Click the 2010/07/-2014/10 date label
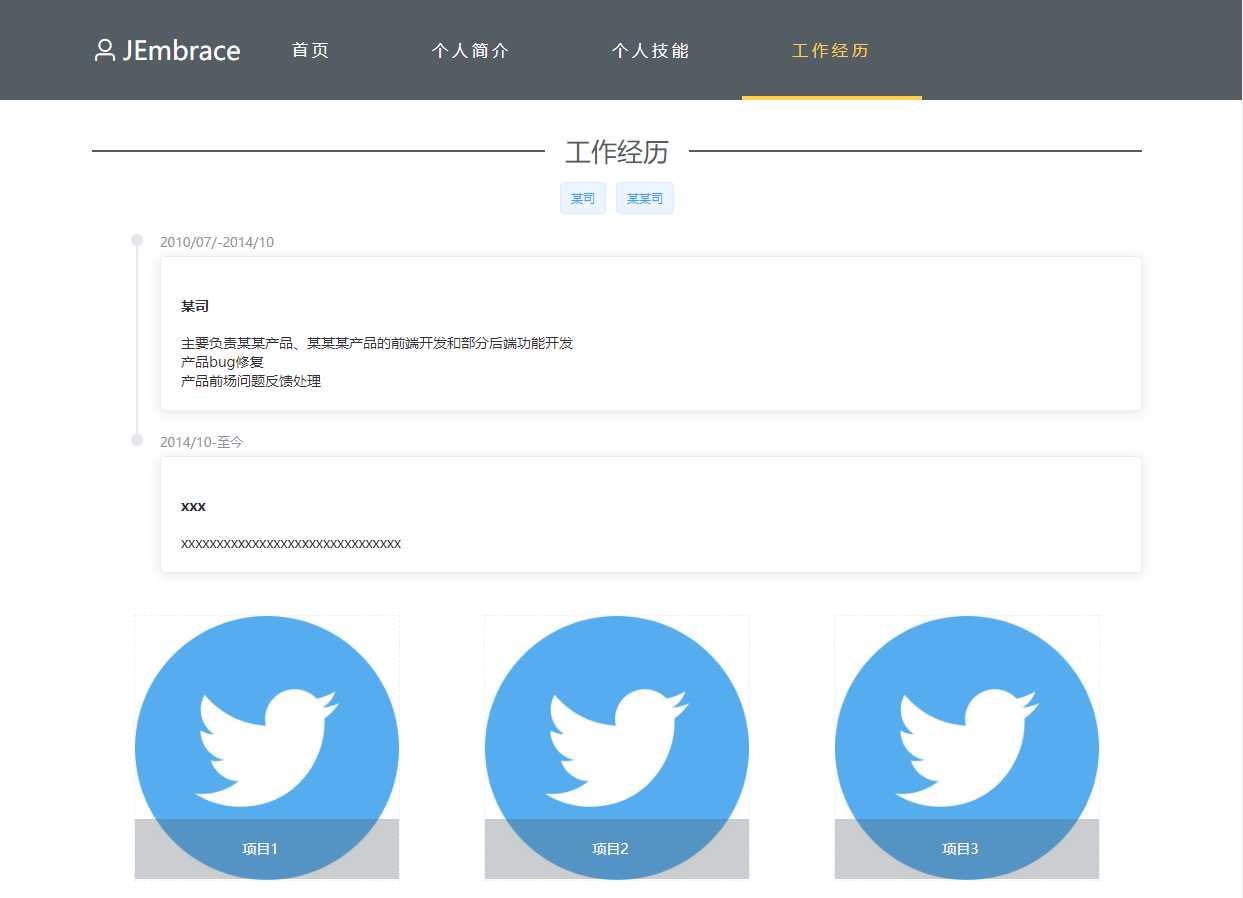The height and width of the screenshot is (898, 1243). pyautogui.click(x=217, y=242)
